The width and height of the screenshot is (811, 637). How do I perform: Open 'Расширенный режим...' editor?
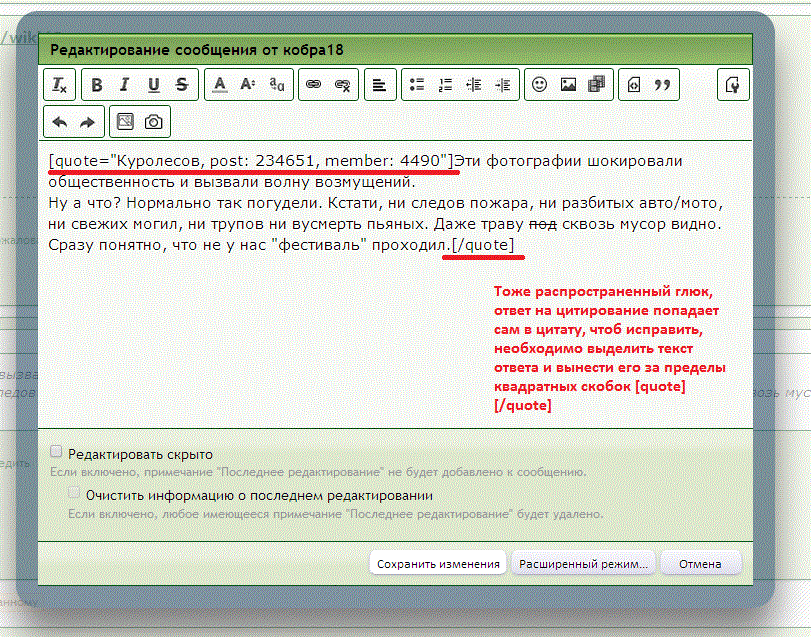coord(583,564)
